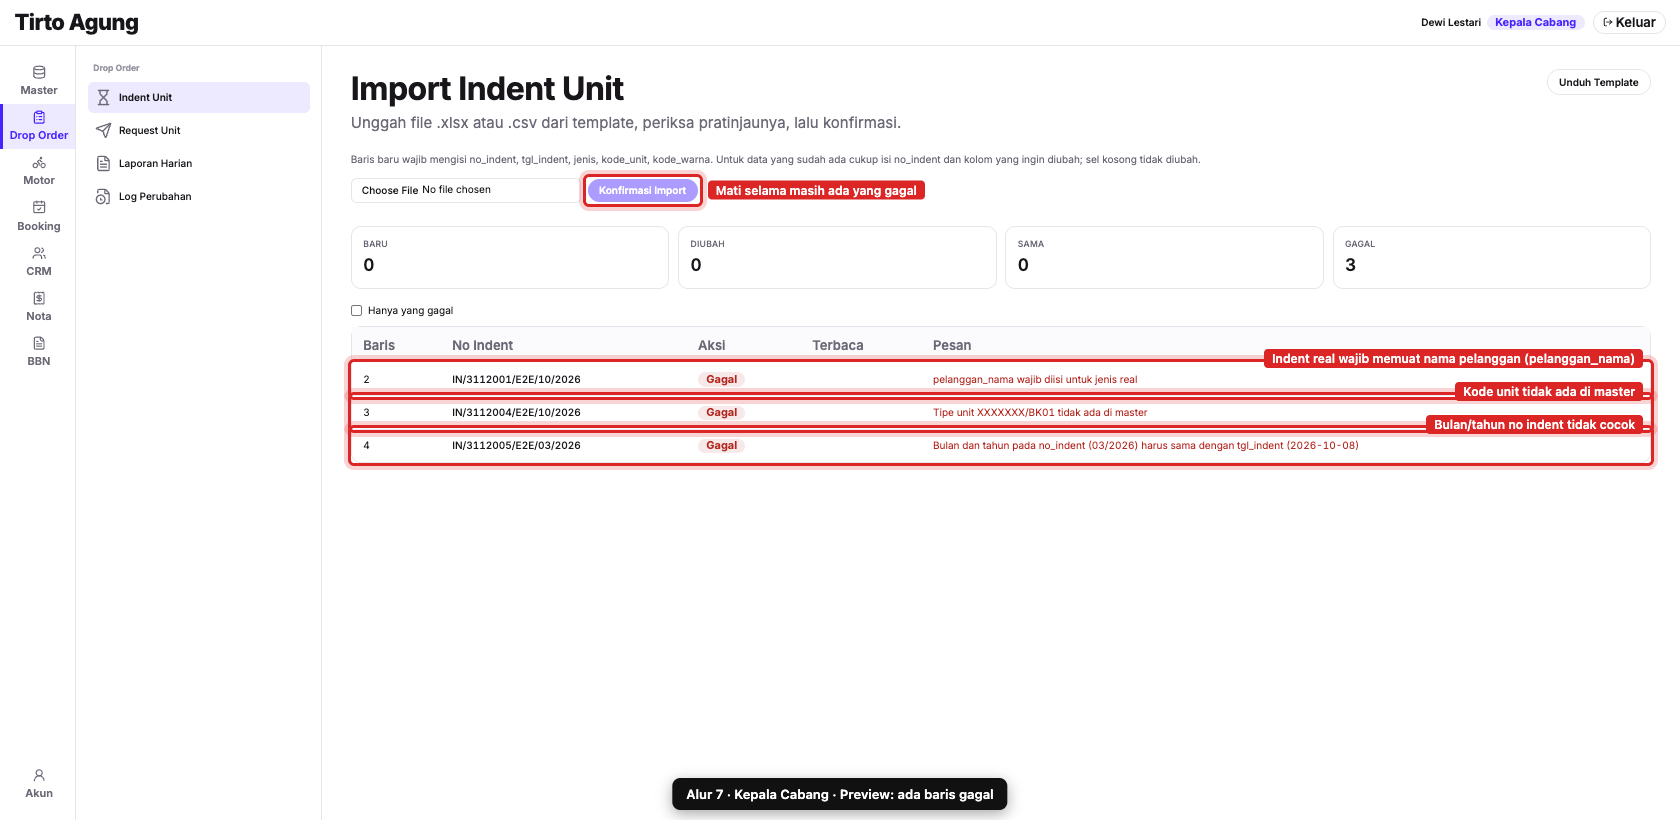
Task: Click the BARU summary card
Action: [510, 257]
